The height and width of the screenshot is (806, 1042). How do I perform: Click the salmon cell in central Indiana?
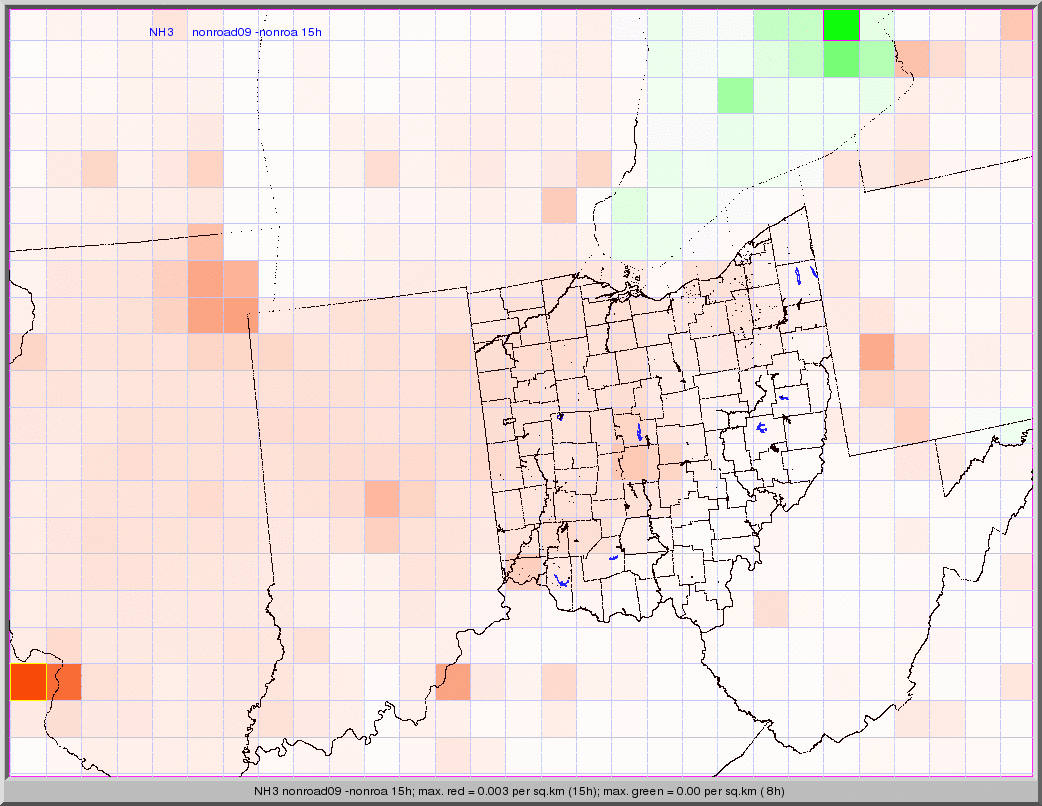[x=382, y=499]
